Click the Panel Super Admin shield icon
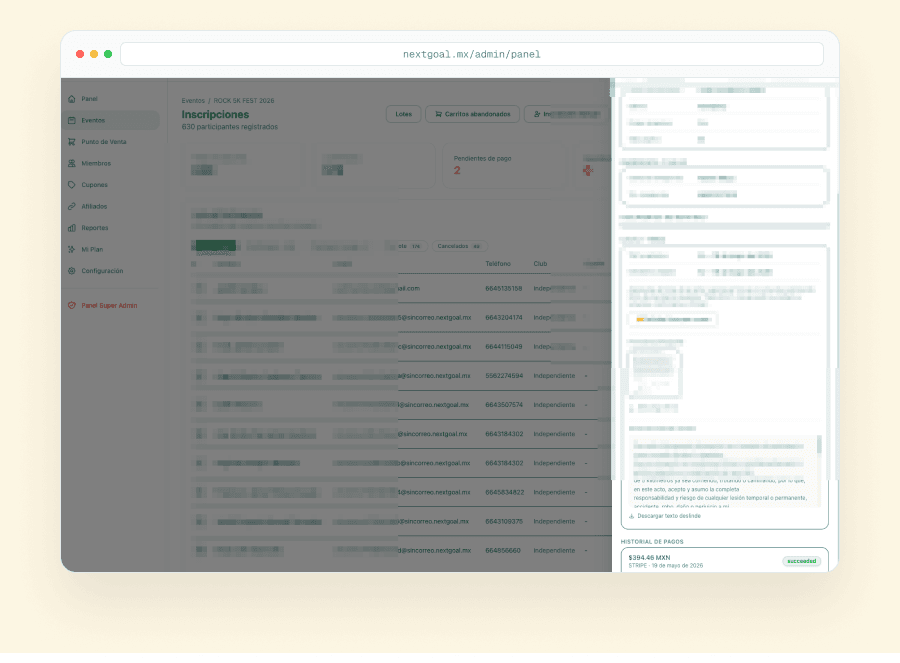Image resolution: width=900 pixels, height=663 pixels. click(72, 305)
